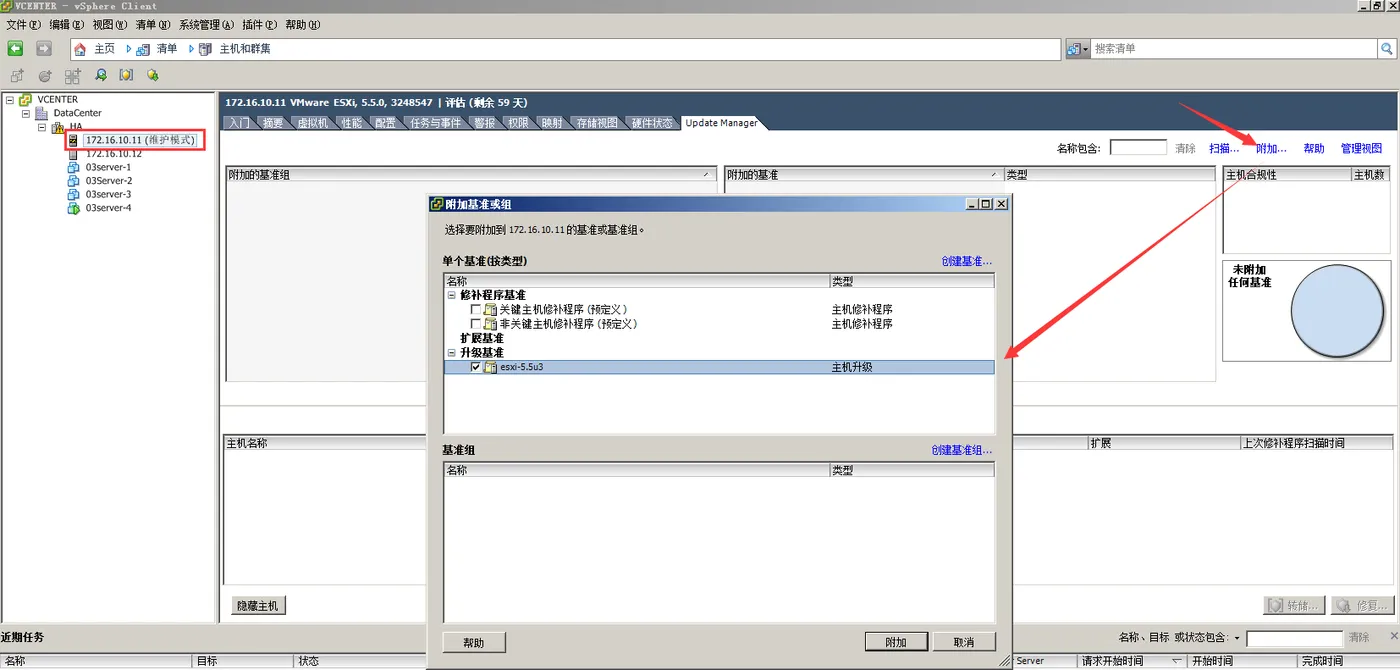Open the arrow before 主机和群集 in breadcrumb
This screenshot has width=1400, height=670.
[191, 49]
